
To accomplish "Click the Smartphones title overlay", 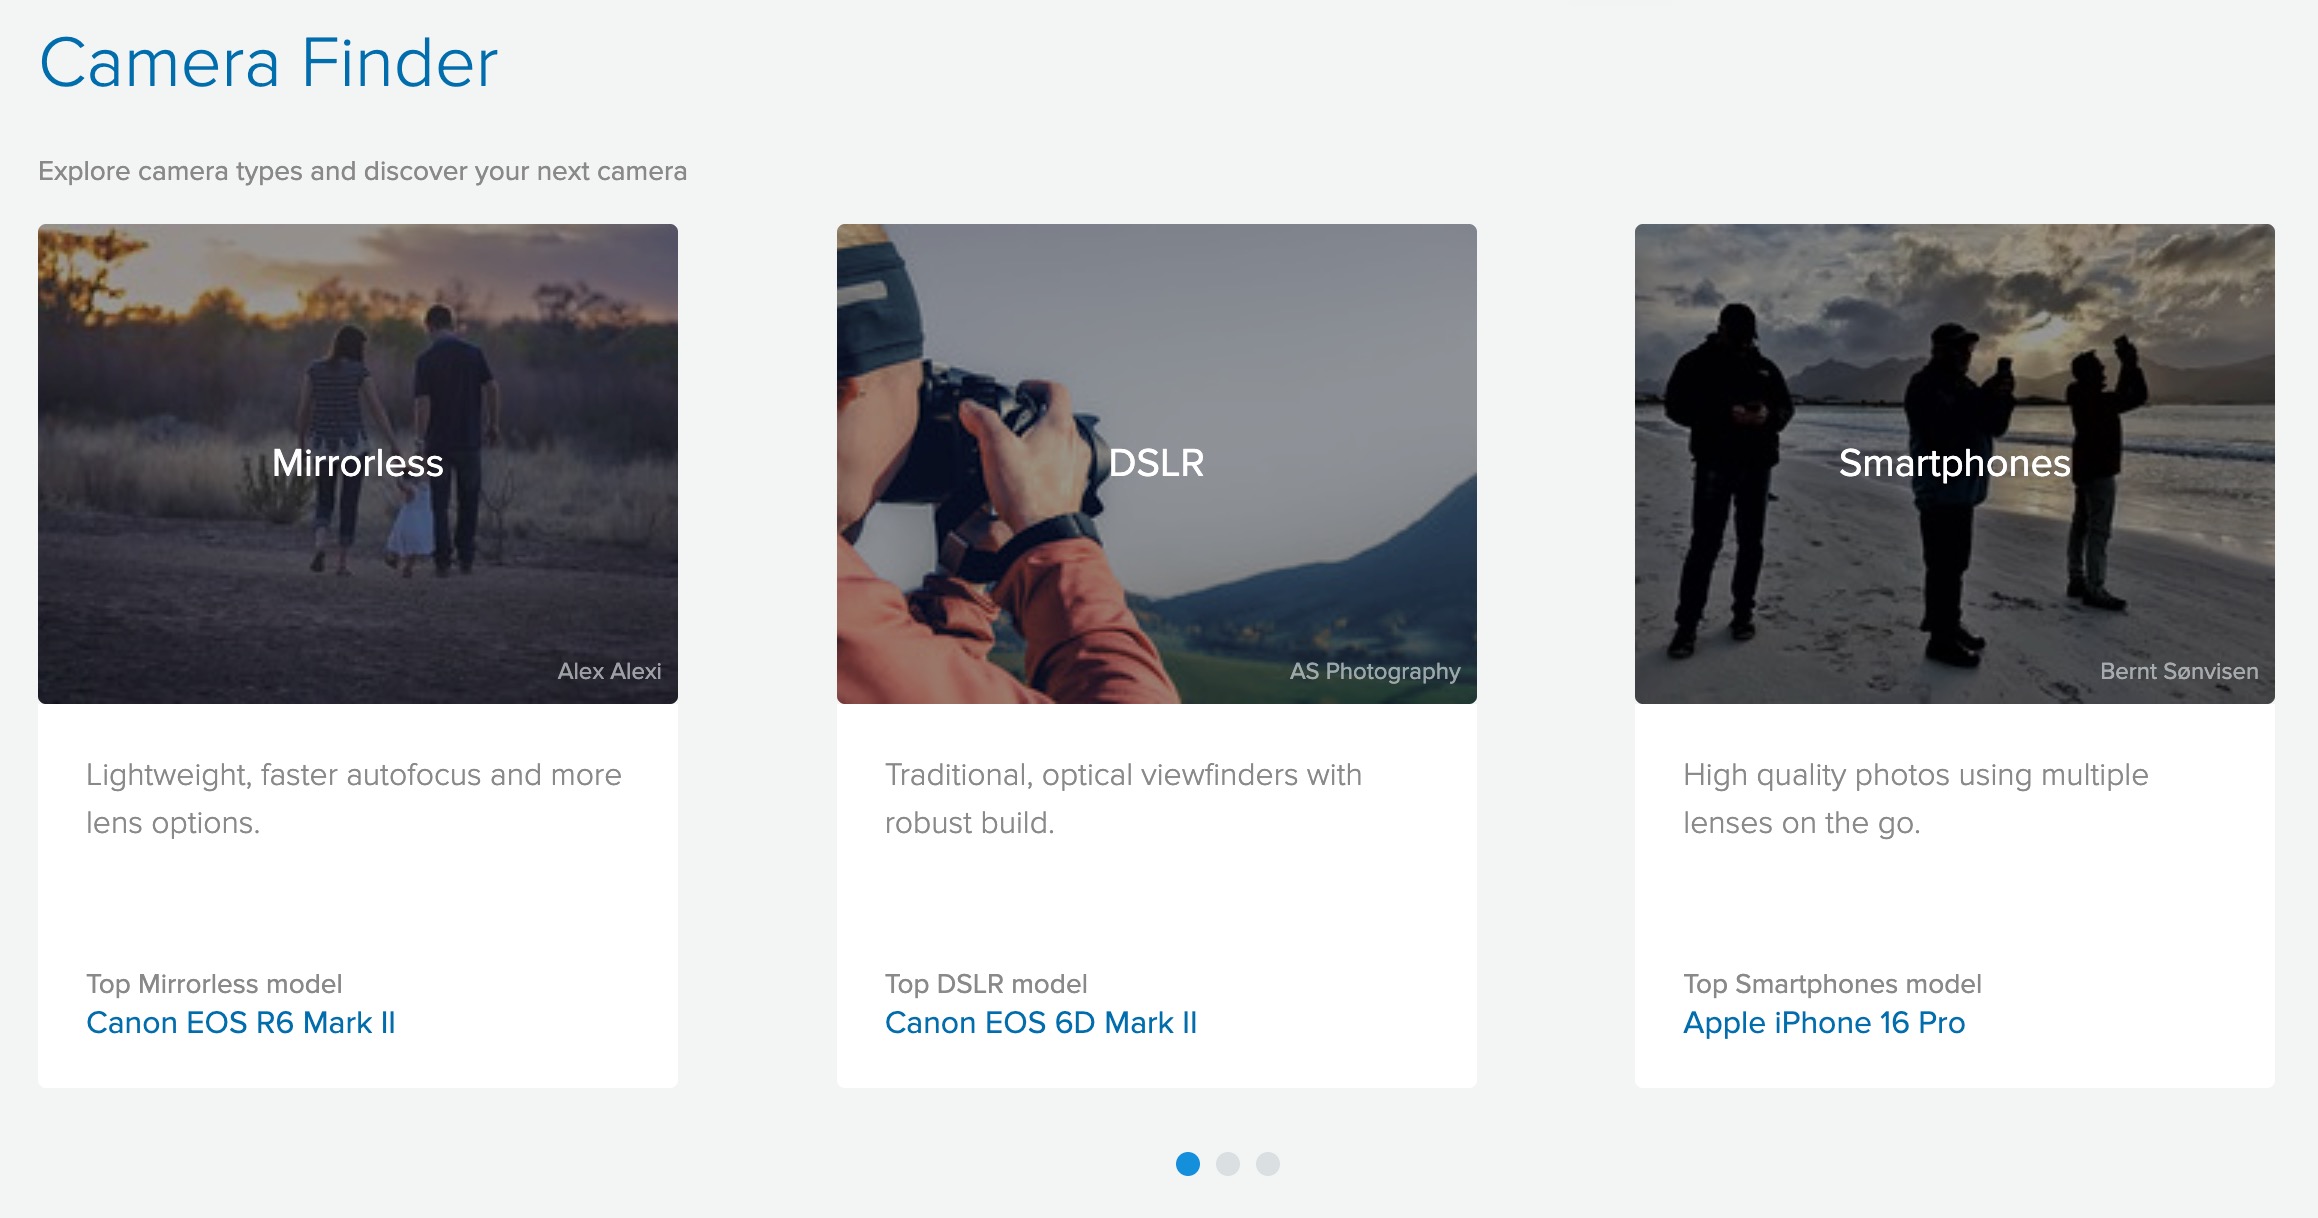I will [x=1954, y=463].
